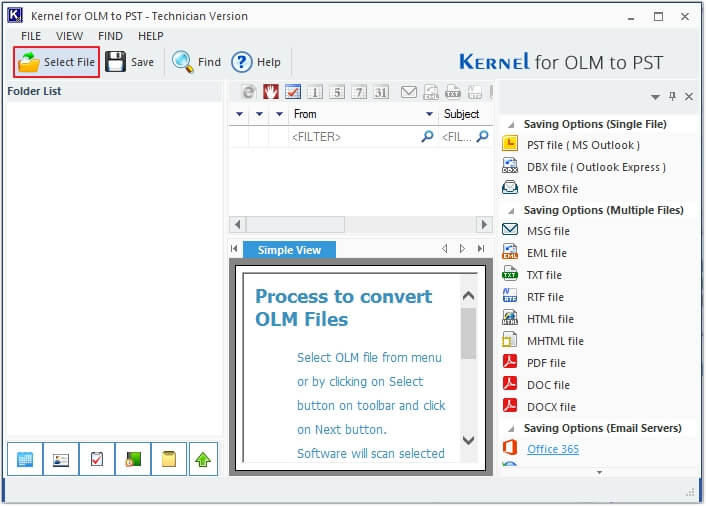706x506 pixels.
Task: Click the preview pane scroll down arrow
Action: [x=468, y=440]
